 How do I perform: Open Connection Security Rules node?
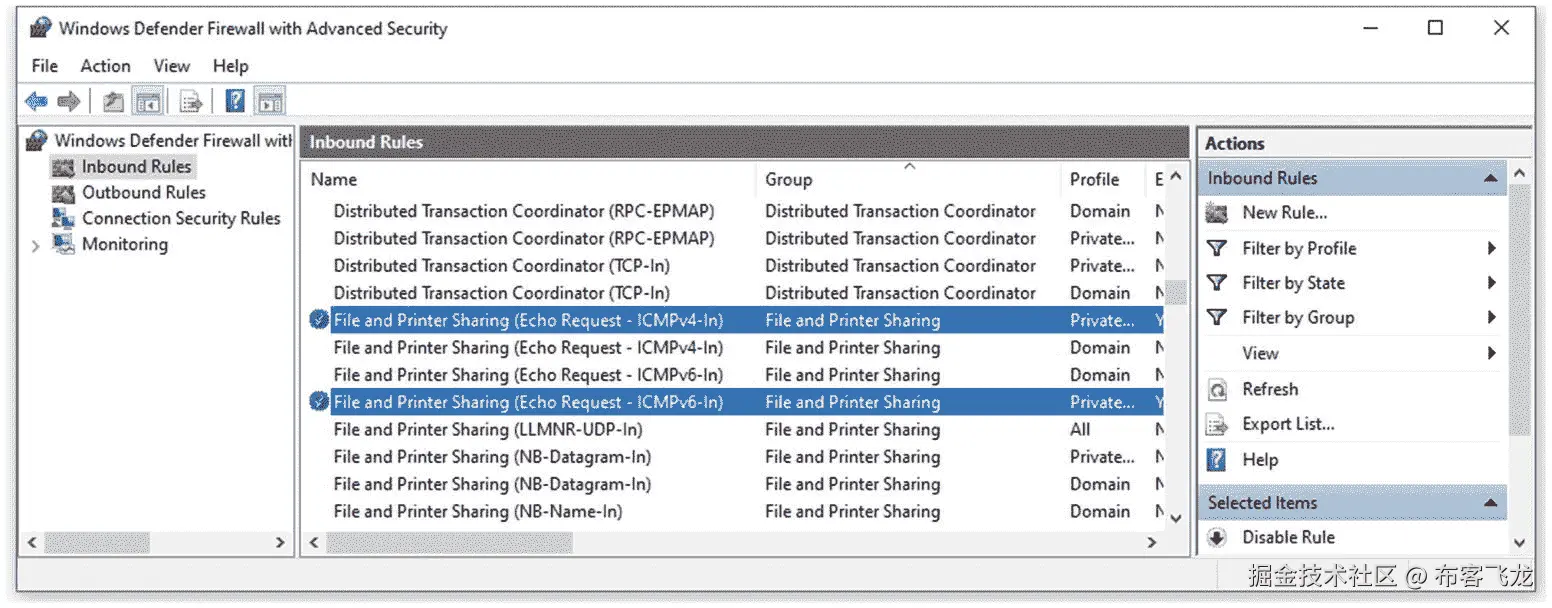(180, 218)
